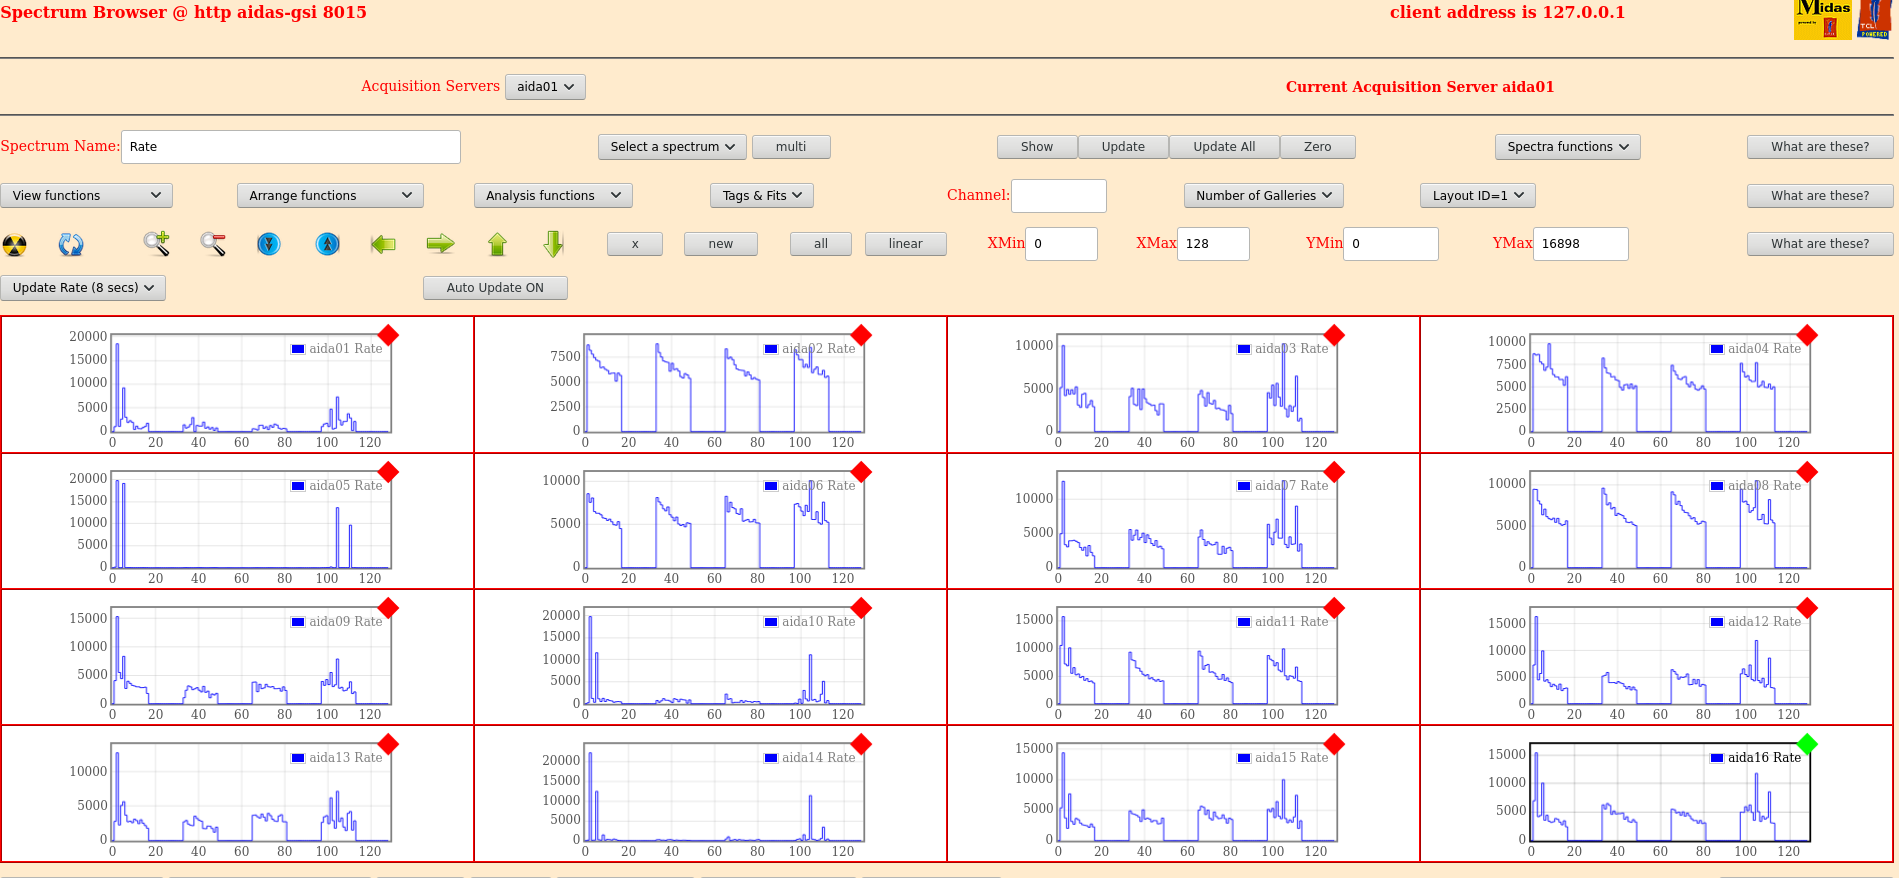Toggle the green diamond on aida16 Rate
Viewport: 1899px width, 878px height.
click(x=1807, y=744)
